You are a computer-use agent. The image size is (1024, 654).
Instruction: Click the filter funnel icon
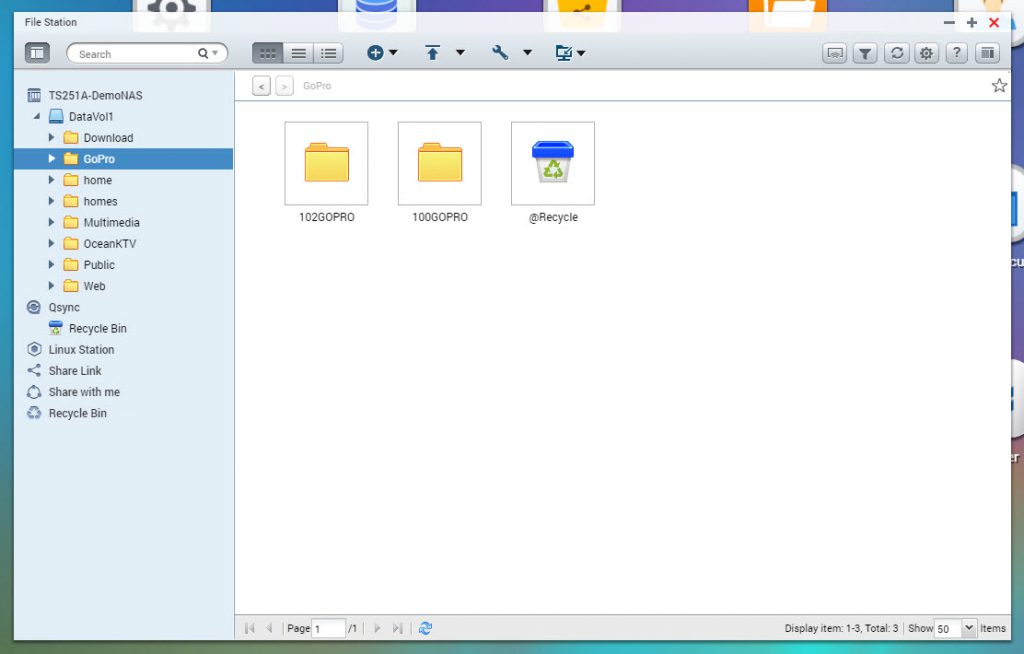click(x=866, y=54)
